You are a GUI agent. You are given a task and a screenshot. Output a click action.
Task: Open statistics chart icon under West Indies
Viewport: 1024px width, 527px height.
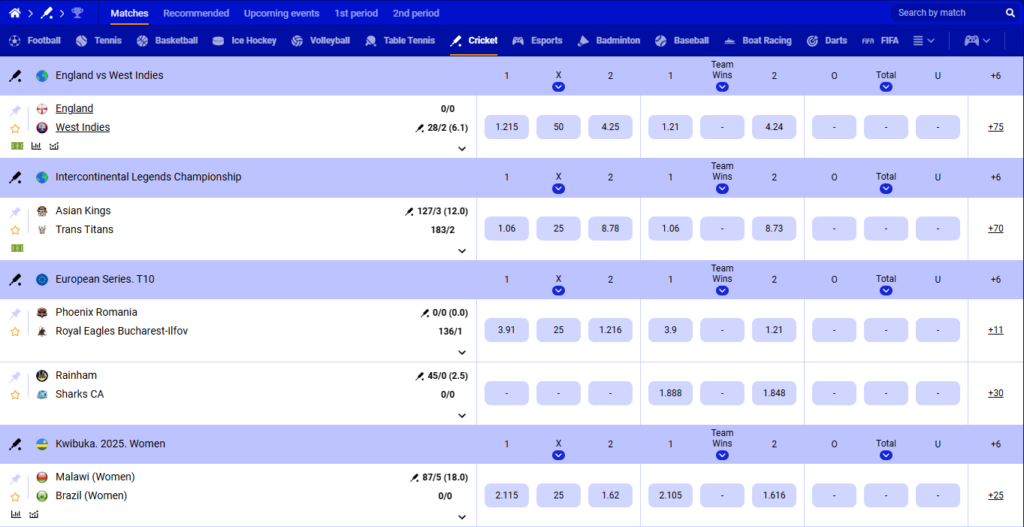click(x=36, y=146)
